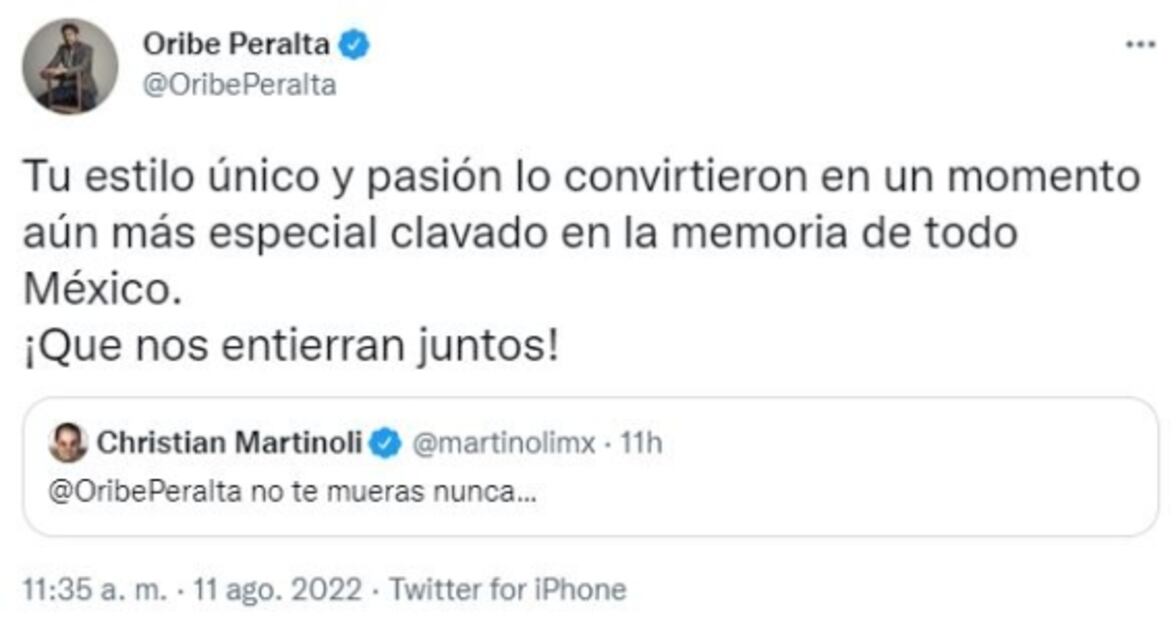Click the "¡Que nos entierran juntos!" line
Image resolution: width=1176 pixels, height=620 pixels.
point(289,346)
